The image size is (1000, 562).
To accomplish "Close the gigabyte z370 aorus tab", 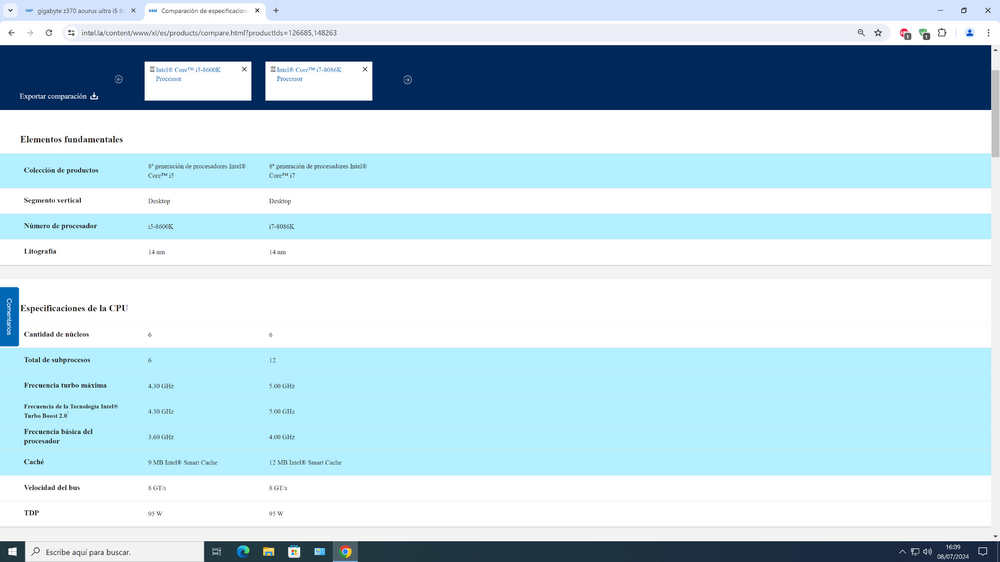I will (x=133, y=11).
